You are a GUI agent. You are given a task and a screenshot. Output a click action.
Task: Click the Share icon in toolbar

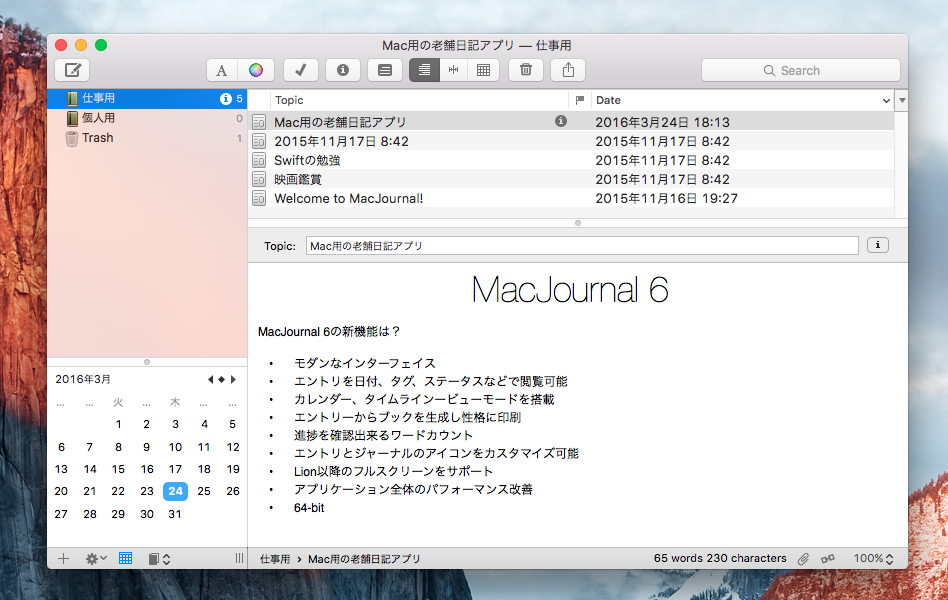(x=568, y=70)
